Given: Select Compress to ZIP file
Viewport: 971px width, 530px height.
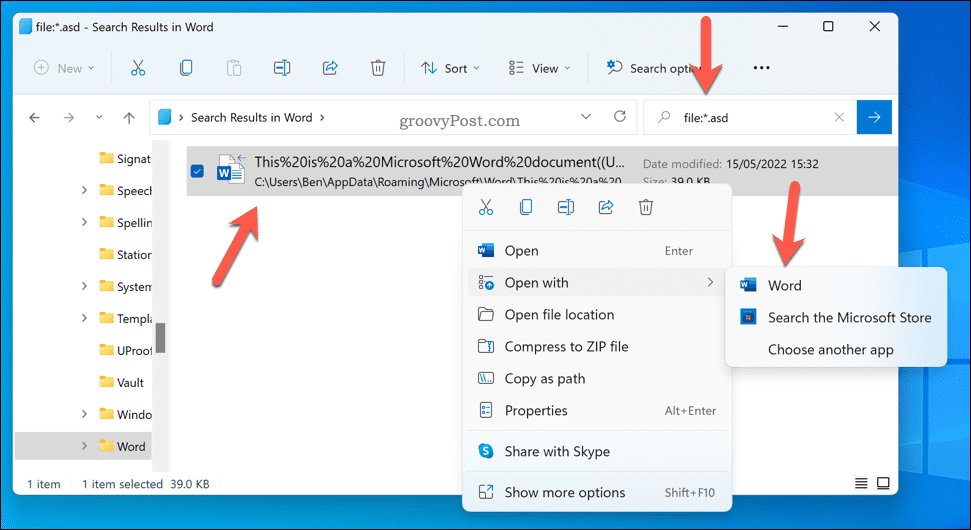Looking at the screenshot, I should point(597,347).
